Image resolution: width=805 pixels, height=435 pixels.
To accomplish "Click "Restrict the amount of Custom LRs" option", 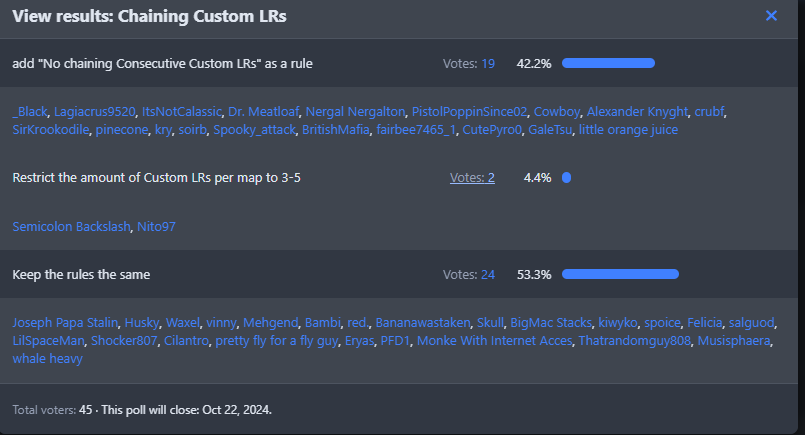I will 156,178.
